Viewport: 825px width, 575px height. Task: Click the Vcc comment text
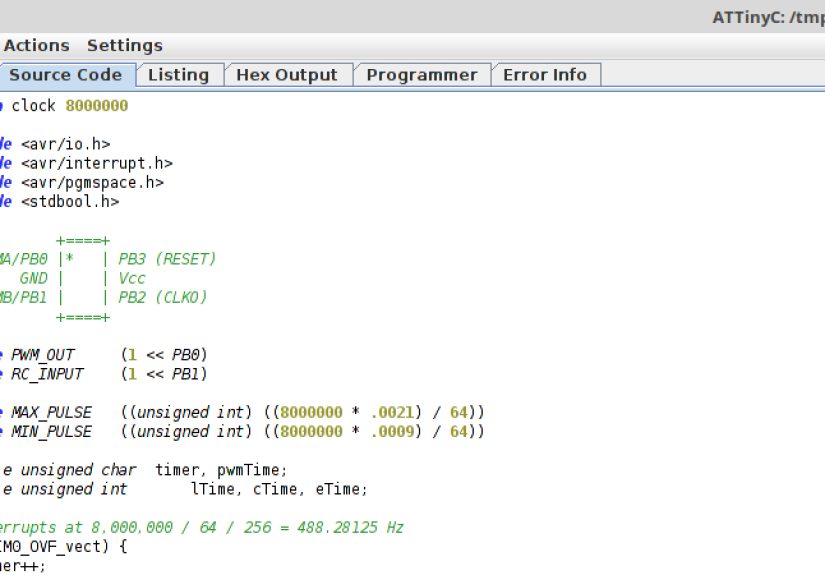(x=132, y=278)
